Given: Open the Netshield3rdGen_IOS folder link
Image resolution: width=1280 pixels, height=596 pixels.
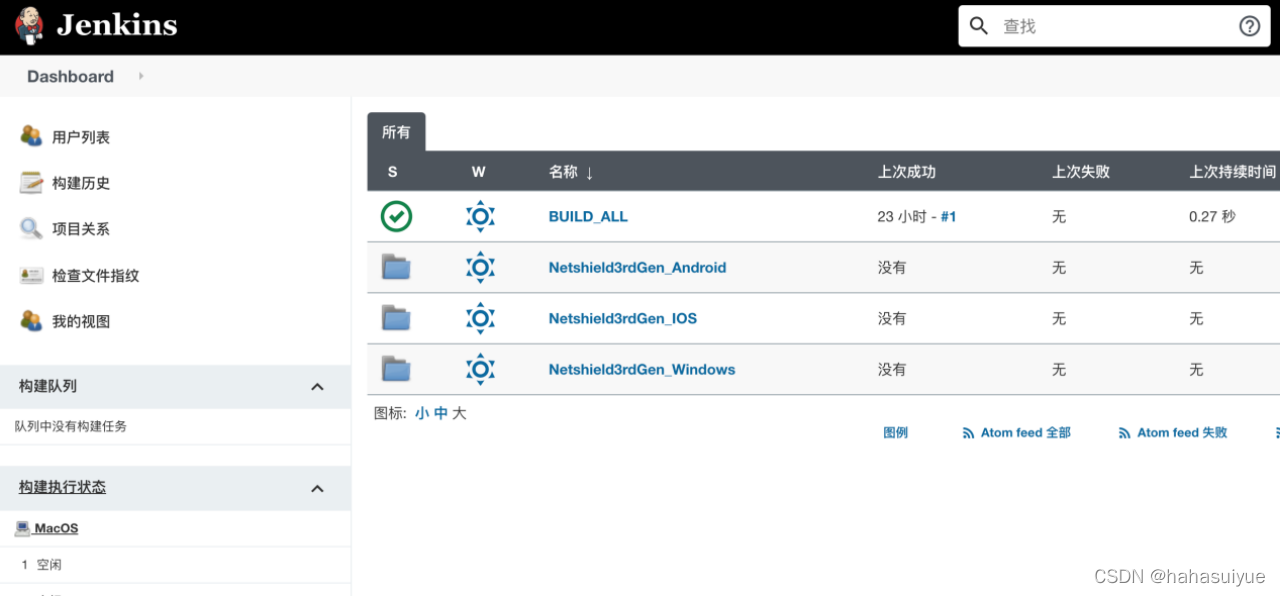Looking at the screenshot, I should (x=622, y=318).
